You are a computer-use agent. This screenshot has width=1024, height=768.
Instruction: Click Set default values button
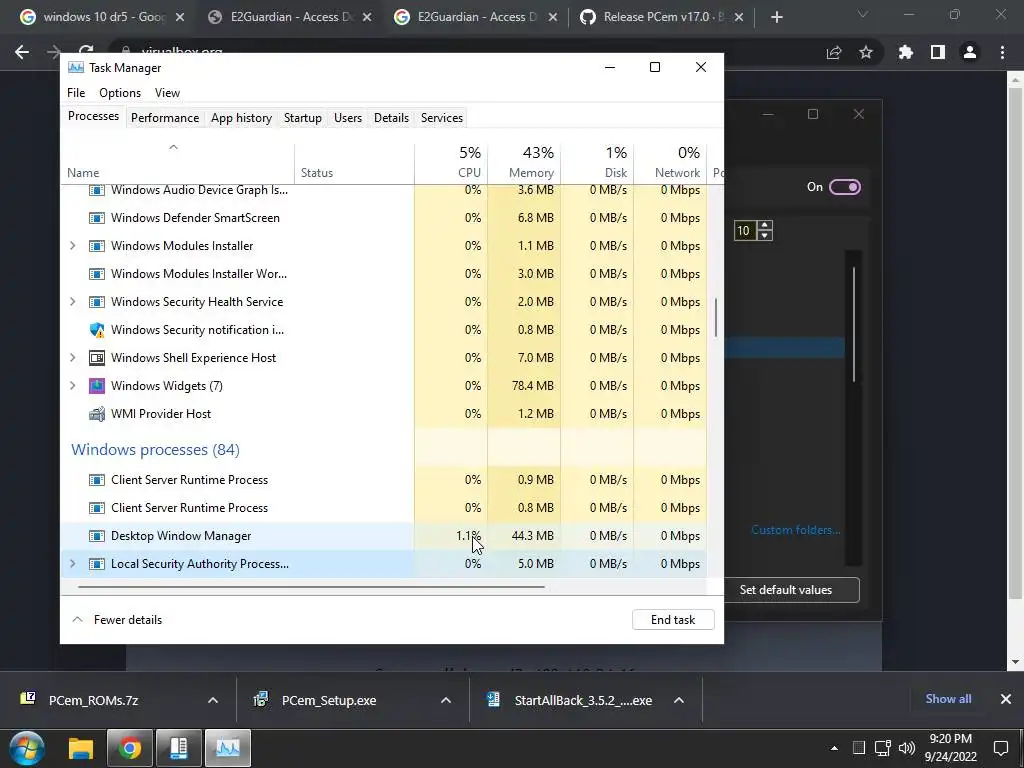(x=792, y=590)
